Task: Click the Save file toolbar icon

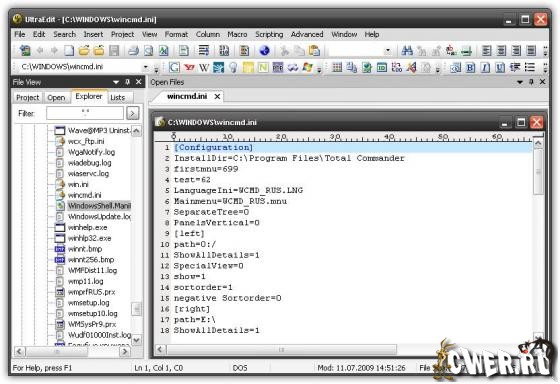Action: [114, 51]
